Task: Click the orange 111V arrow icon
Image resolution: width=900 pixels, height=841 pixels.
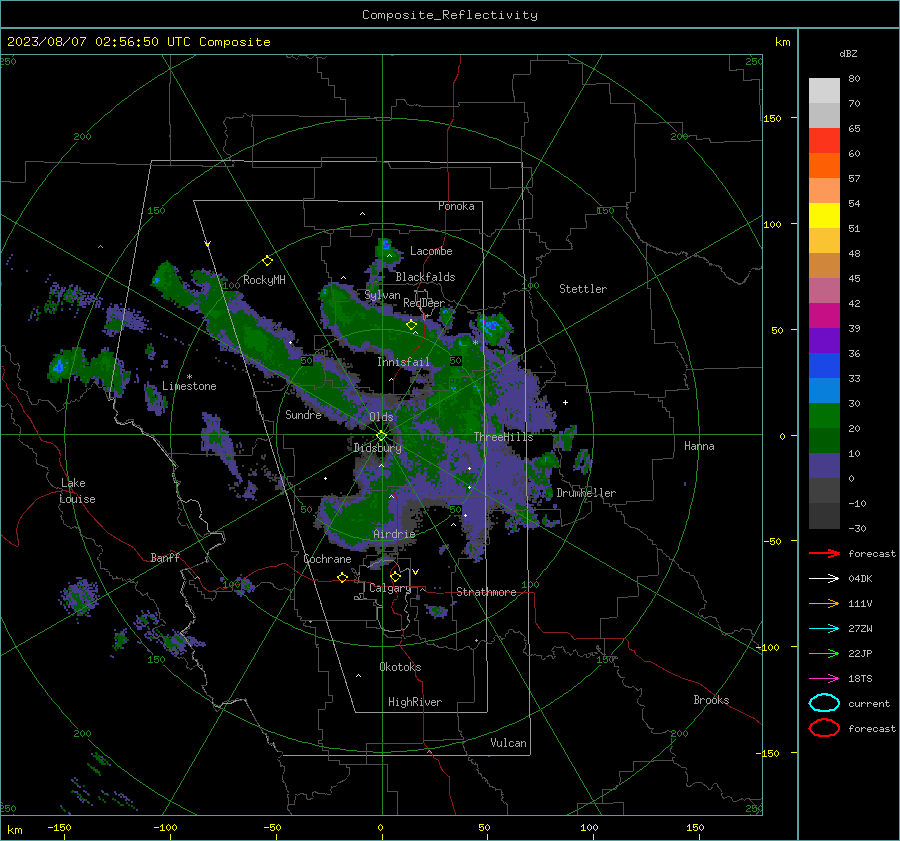Action: click(x=824, y=603)
